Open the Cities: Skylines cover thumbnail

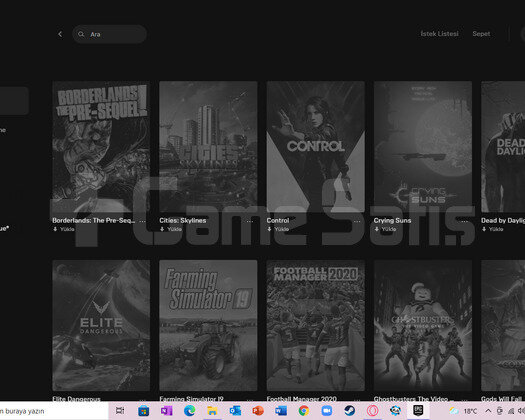(x=208, y=146)
